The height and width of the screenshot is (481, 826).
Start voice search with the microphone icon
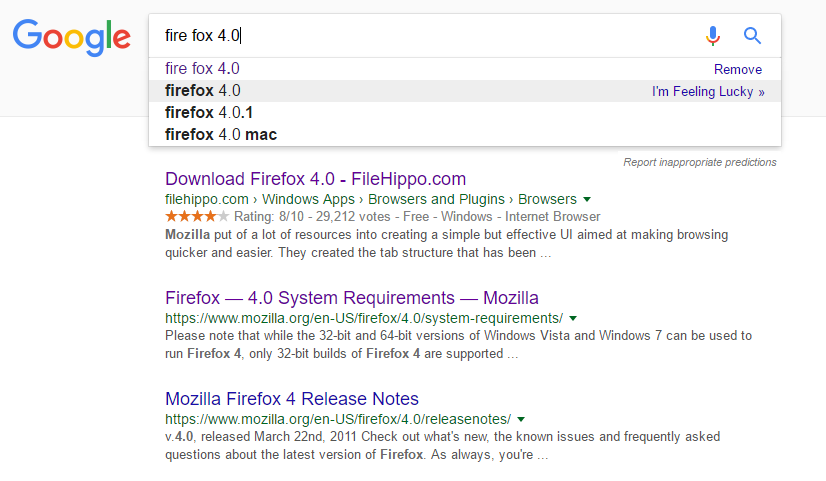click(712, 36)
